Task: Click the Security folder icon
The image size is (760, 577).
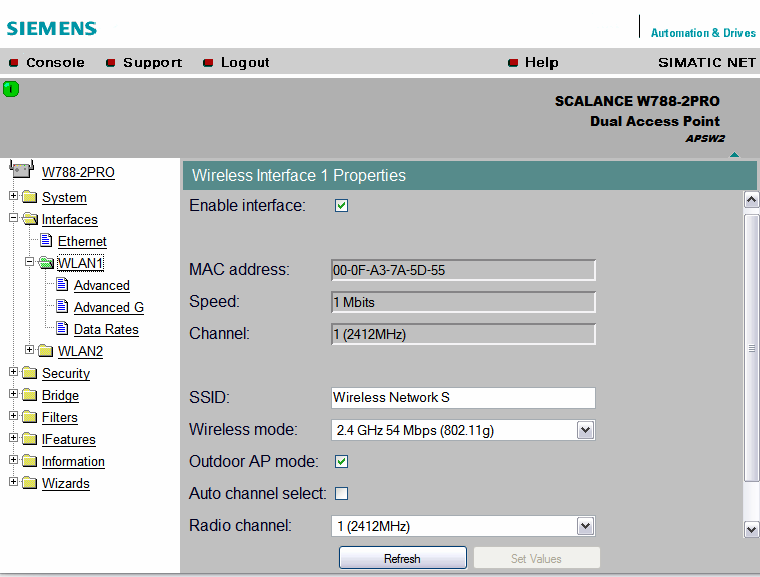Action: click(x=30, y=372)
